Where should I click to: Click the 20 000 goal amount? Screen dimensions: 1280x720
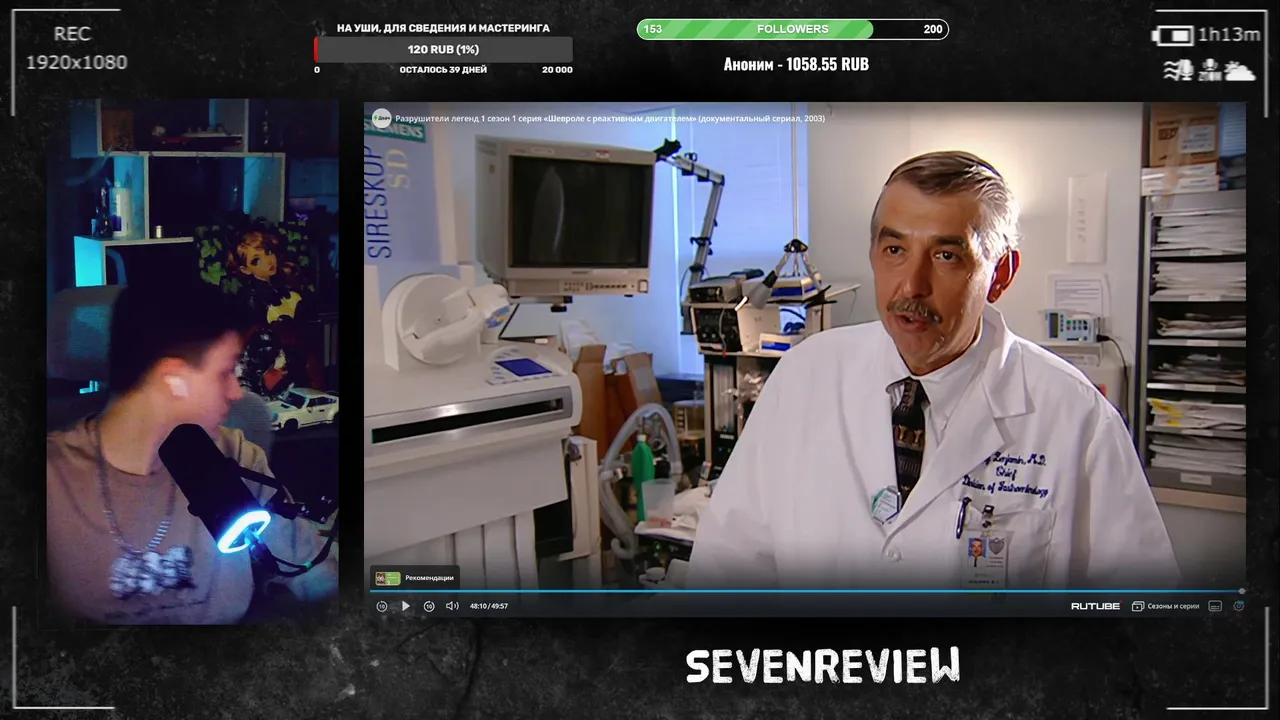pos(557,70)
